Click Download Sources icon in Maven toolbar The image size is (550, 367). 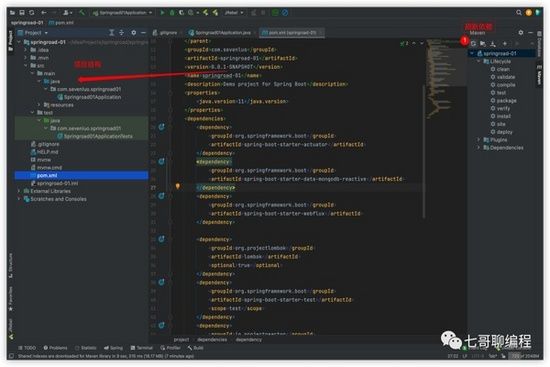(493, 44)
